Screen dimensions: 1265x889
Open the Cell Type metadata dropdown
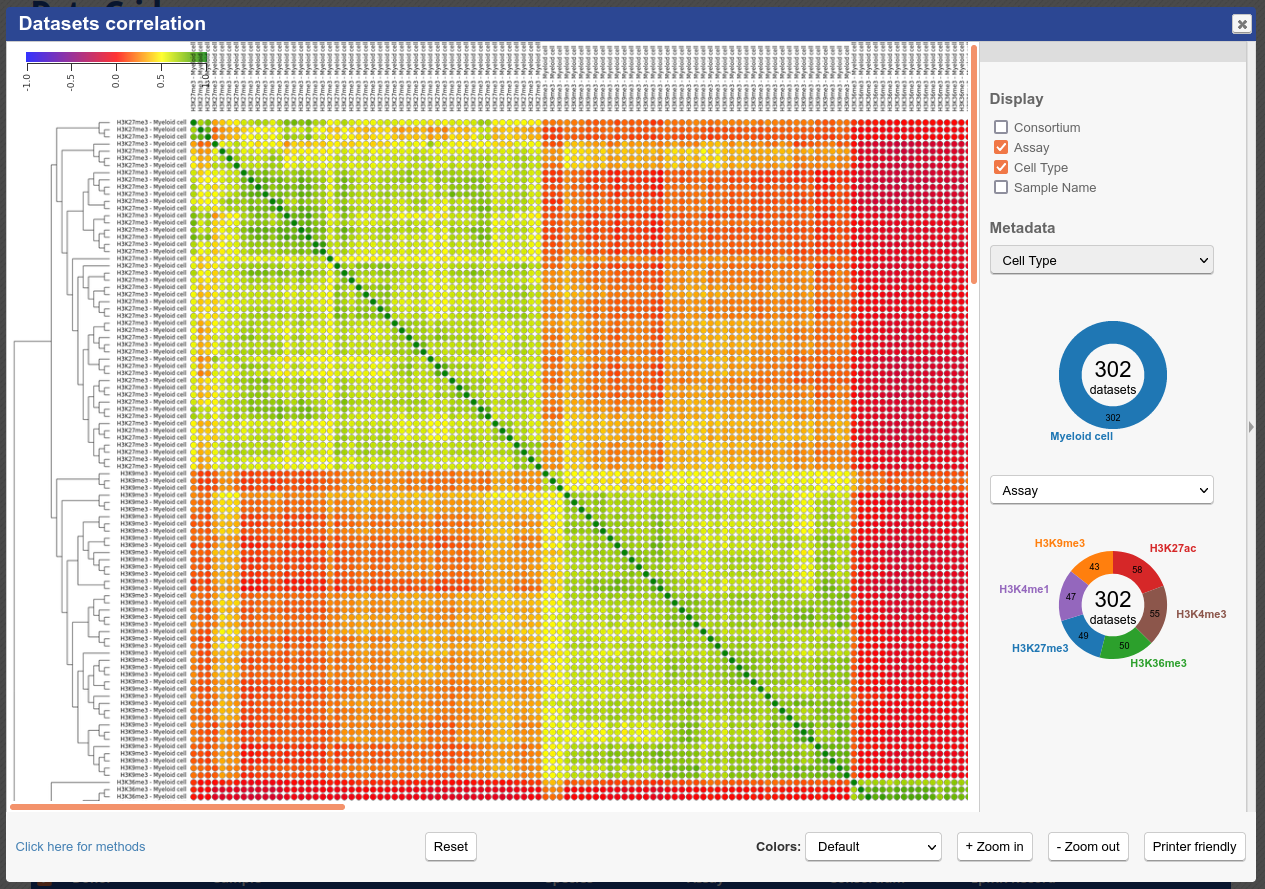tap(1101, 260)
